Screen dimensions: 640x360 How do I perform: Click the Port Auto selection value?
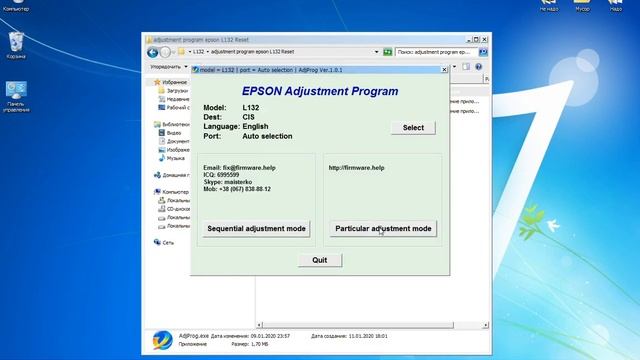[267, 136]
